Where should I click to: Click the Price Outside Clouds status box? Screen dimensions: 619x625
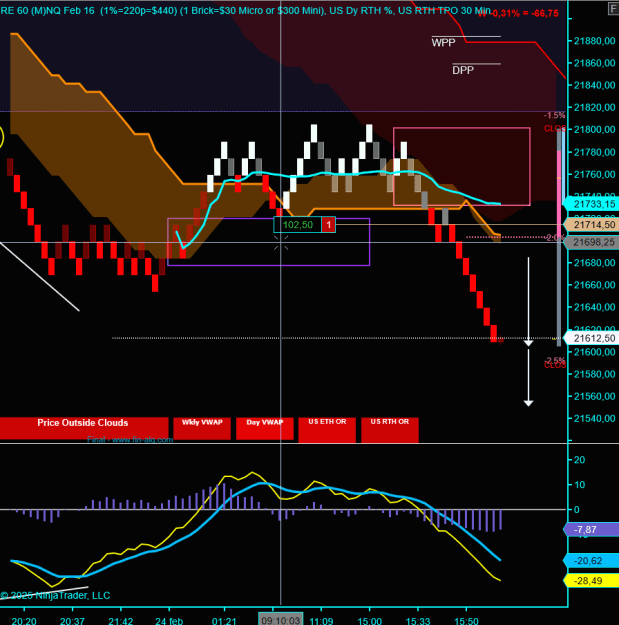(84, 428)
